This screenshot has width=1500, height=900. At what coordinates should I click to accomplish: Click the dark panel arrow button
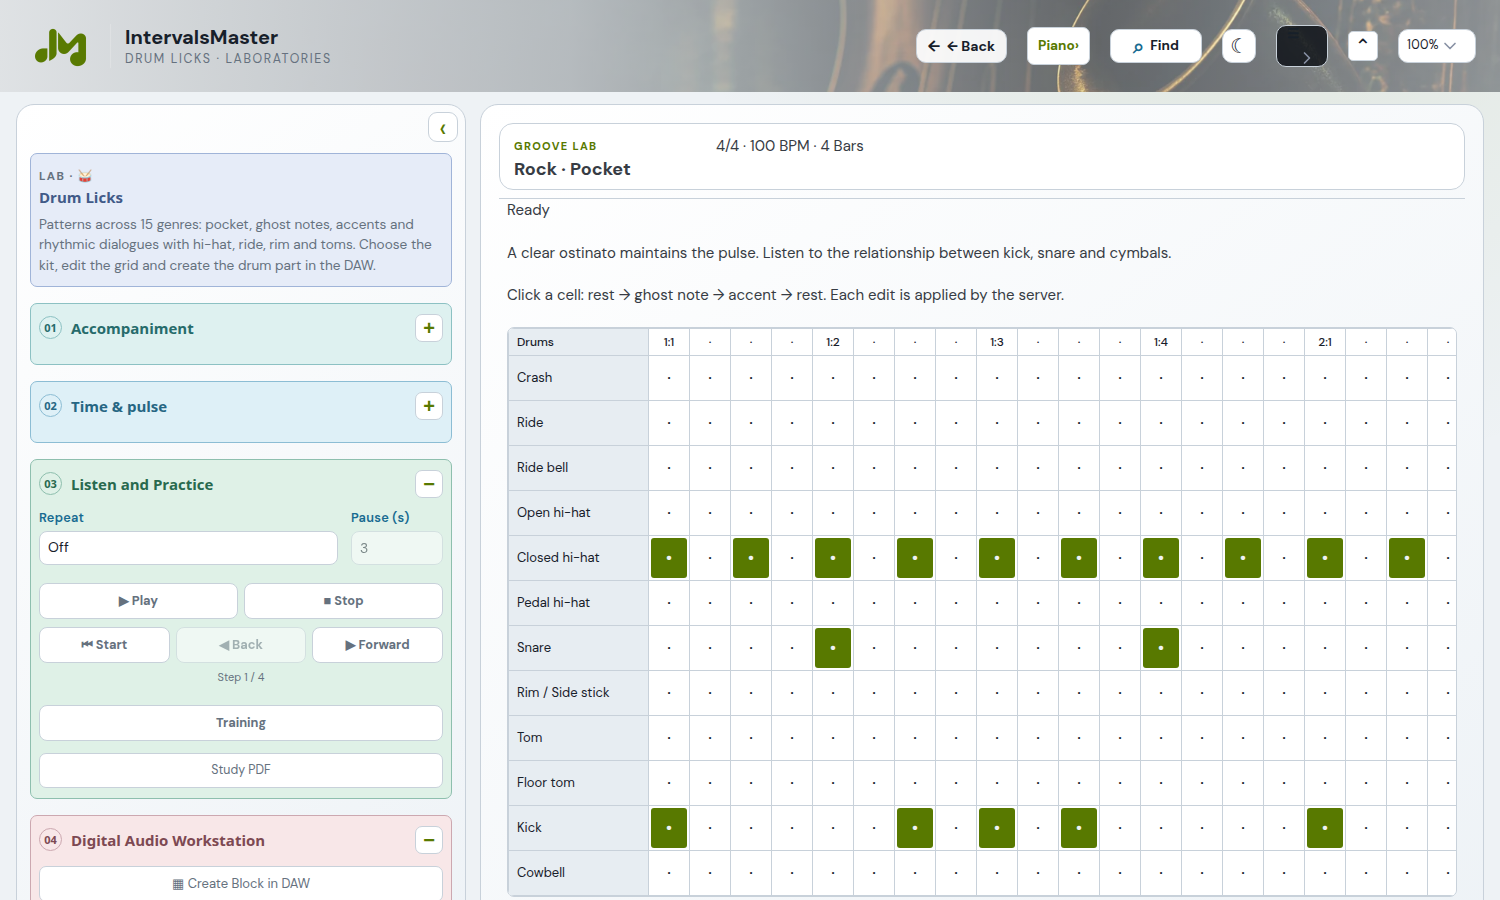[x=1302, y=46]
